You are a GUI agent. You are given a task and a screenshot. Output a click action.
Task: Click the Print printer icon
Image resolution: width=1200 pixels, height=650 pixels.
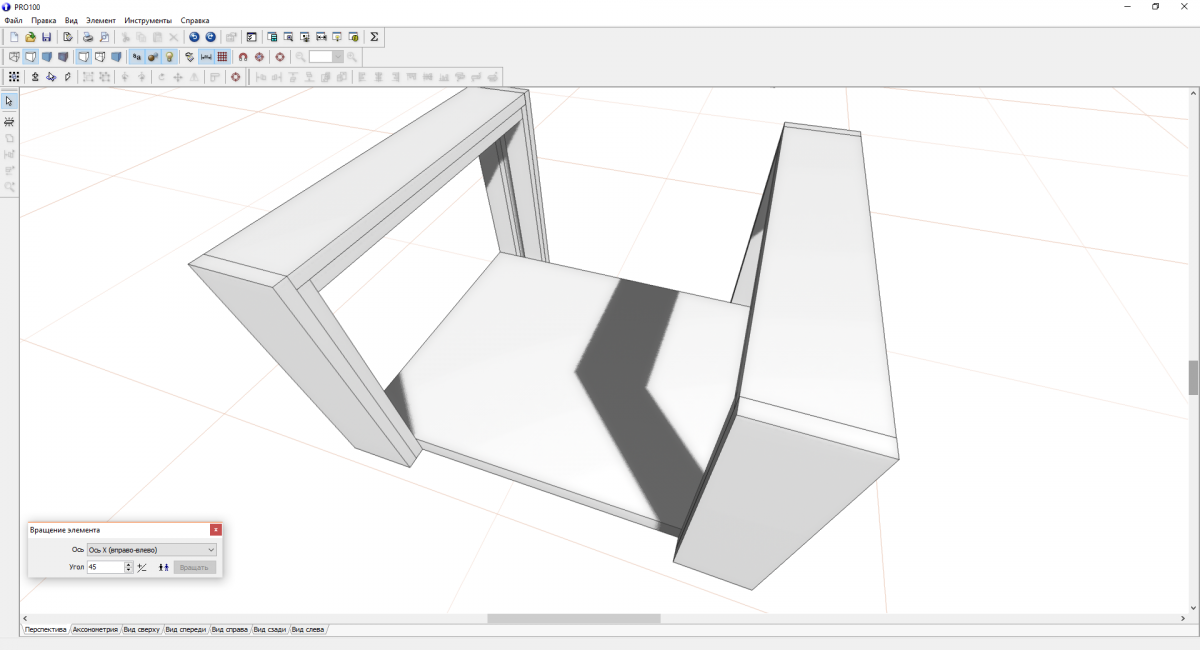(87, 37)
